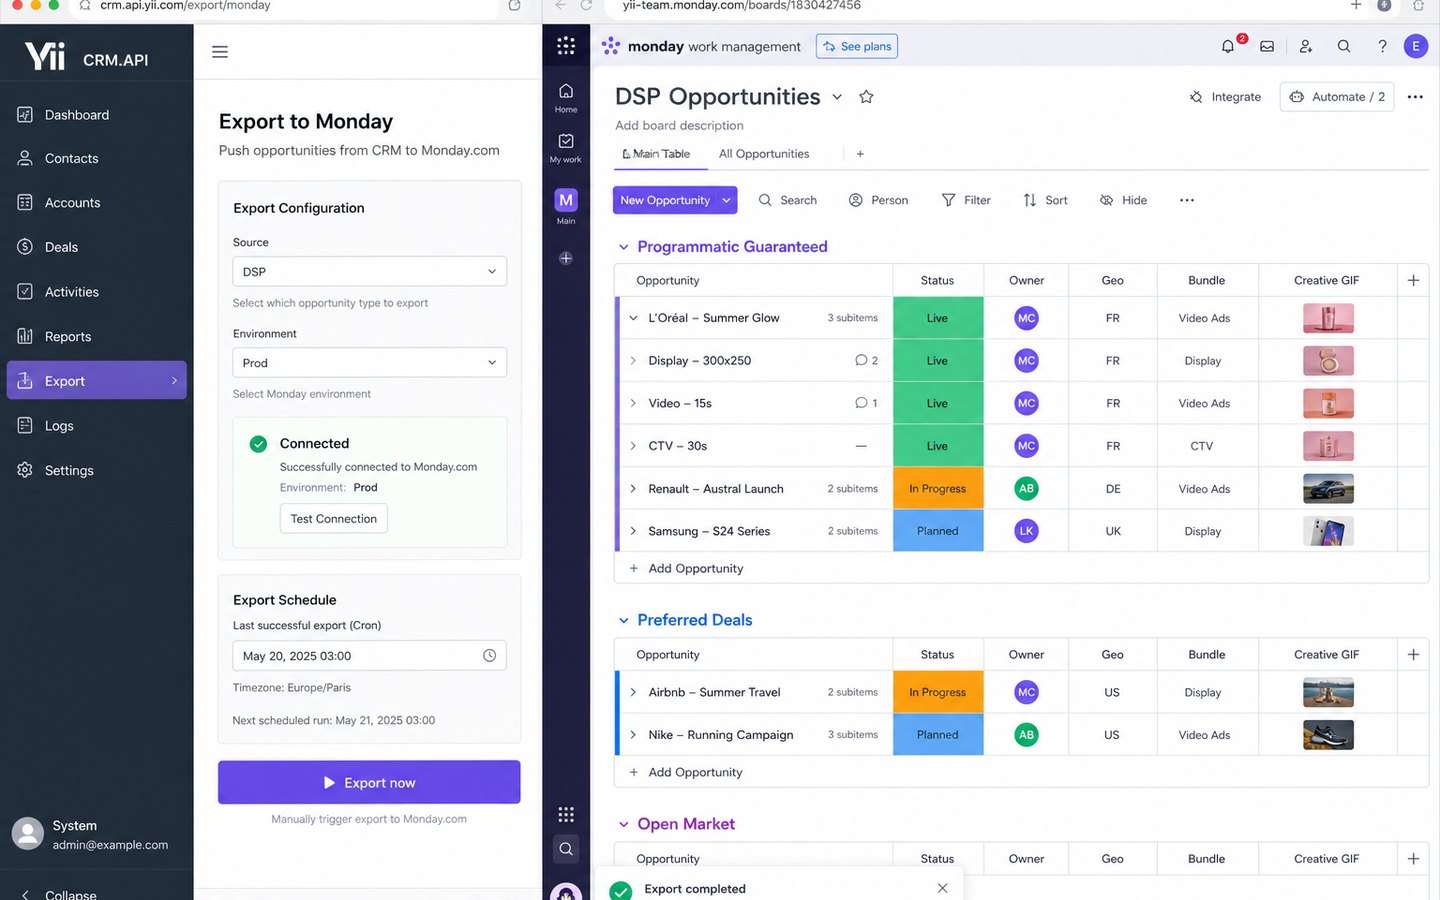Image resolution: width=1440 pixels, height=900 pixels.
Task: Expand Renault – Austral Launch subitems
Action: click(633, 489)
